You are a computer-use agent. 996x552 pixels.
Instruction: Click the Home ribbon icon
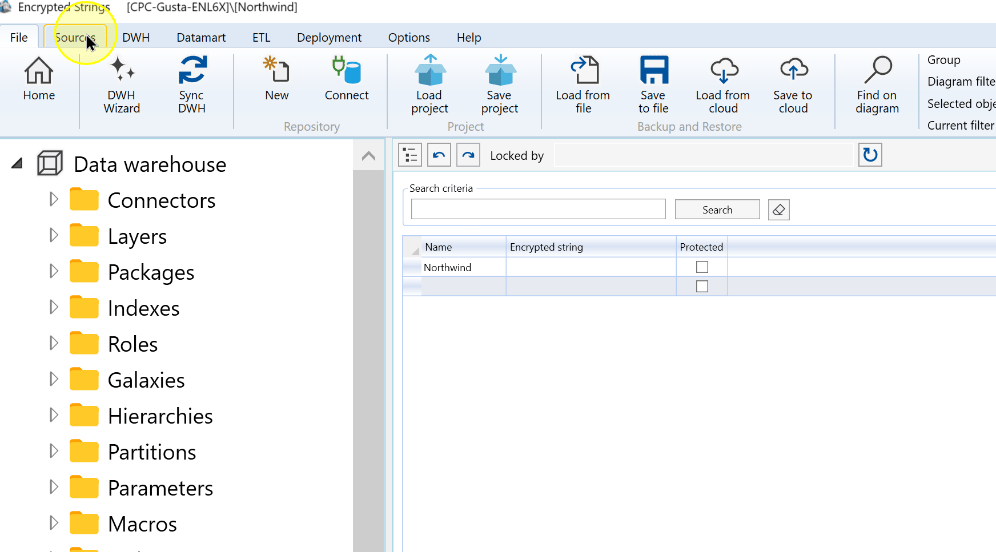(x=39, y=79)
